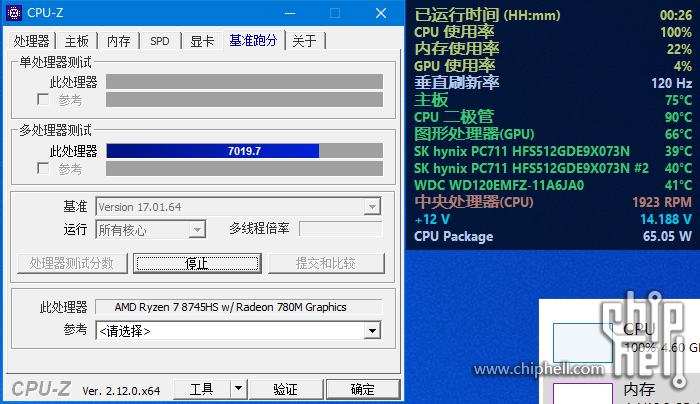Image resolution: width=700 pixels, height=404 pixels.
Task: Click the 内存使用率 22% reading
Action: [553, 49]
